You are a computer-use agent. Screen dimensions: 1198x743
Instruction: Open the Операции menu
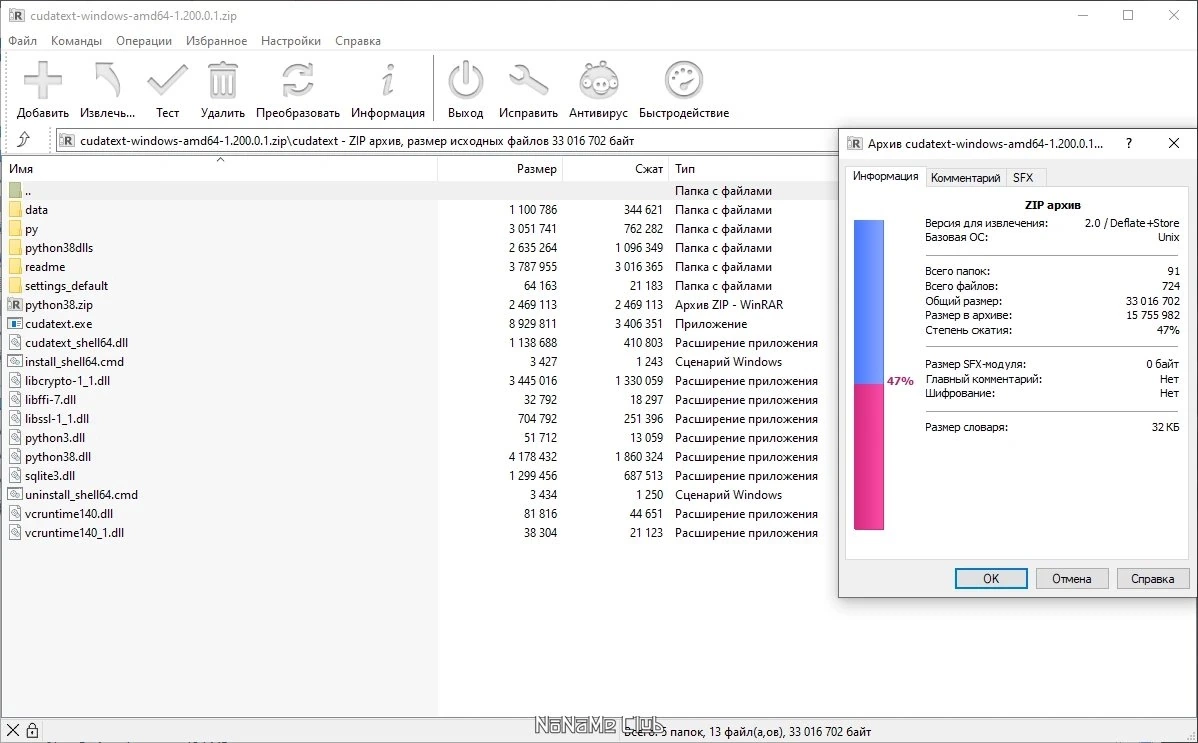(144, 41)
